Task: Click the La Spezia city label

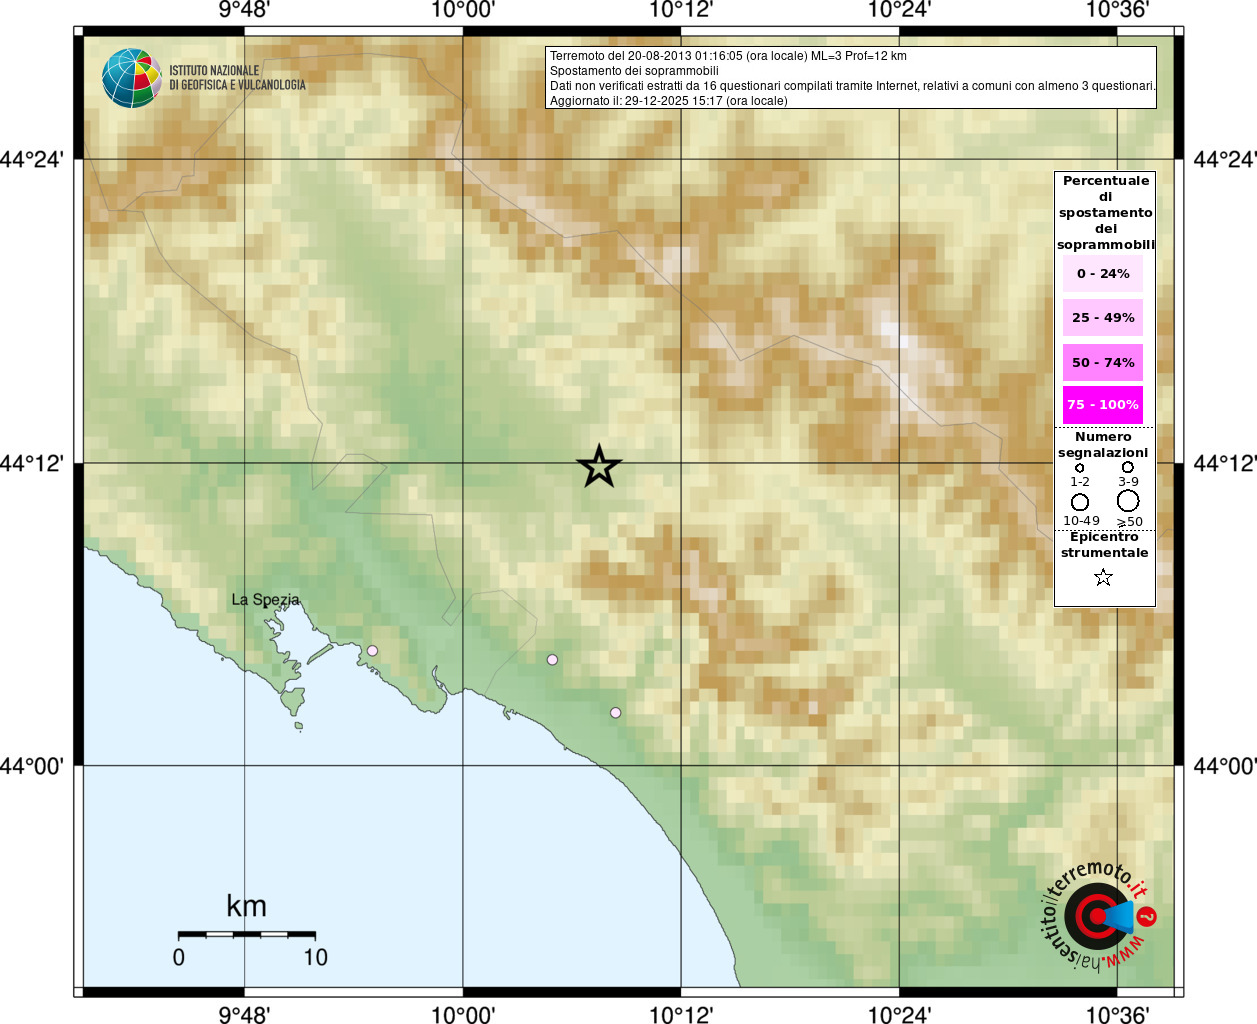Action: click(x=265, y=600)
